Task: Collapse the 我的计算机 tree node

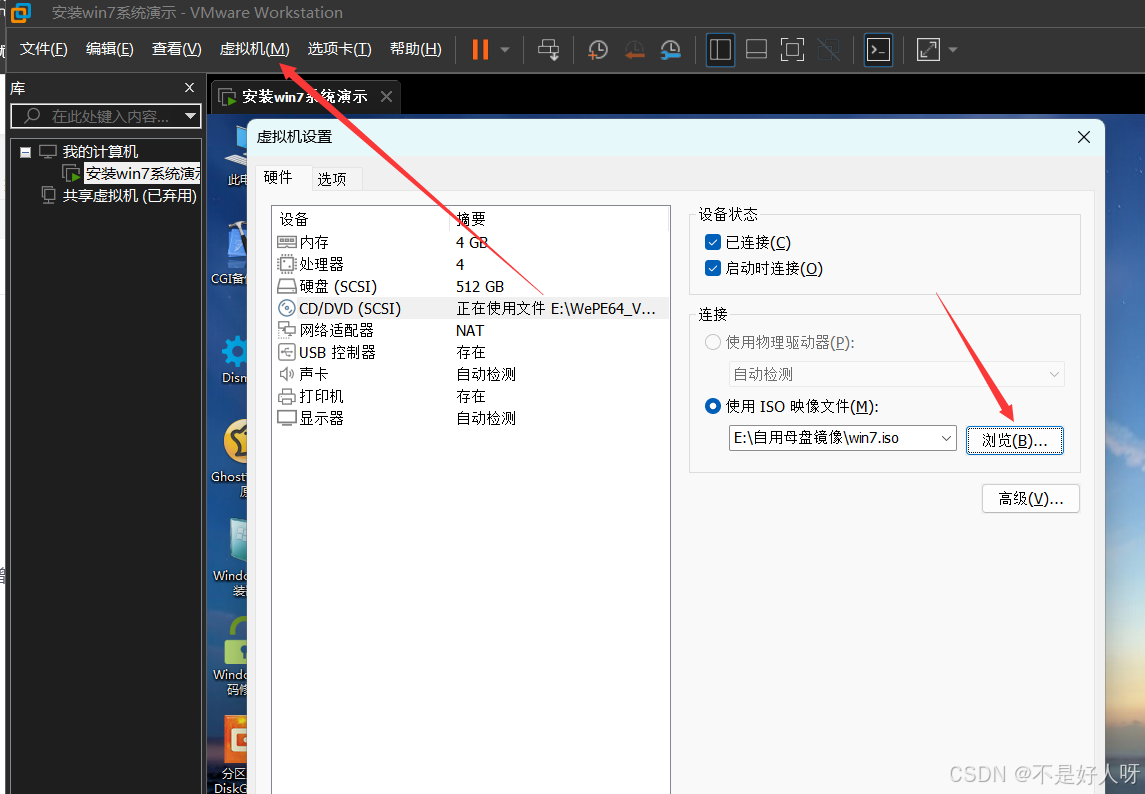Action: pyautogui.click(x=26, y=152)
